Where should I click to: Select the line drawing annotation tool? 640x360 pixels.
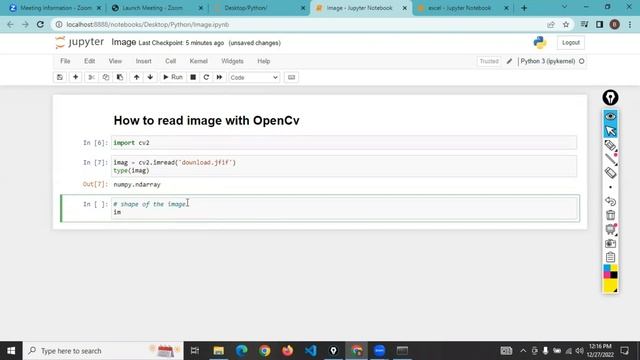click(x=610, y=159)
